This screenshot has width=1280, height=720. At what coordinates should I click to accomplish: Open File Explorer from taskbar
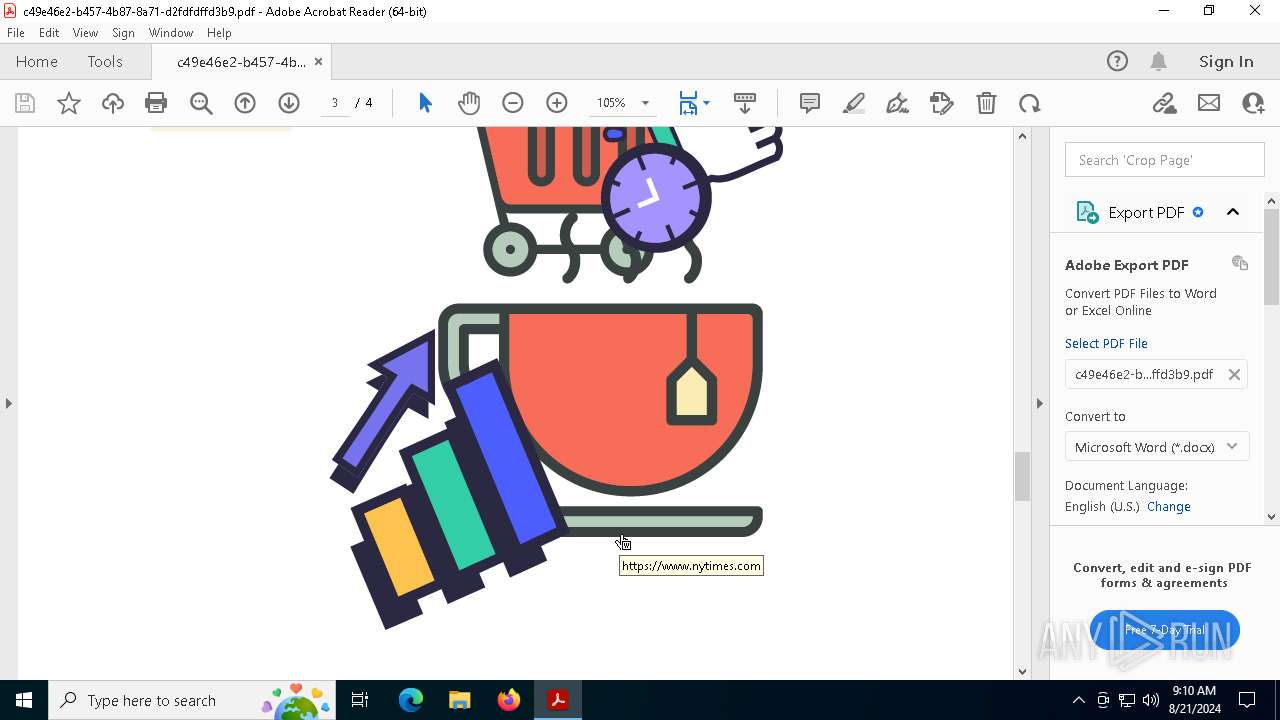pos(460,700)
